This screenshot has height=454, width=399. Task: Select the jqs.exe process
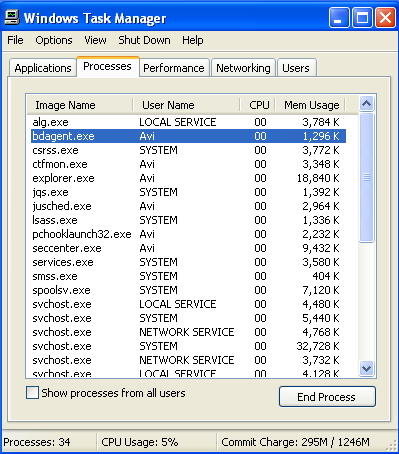click(188, 192)
